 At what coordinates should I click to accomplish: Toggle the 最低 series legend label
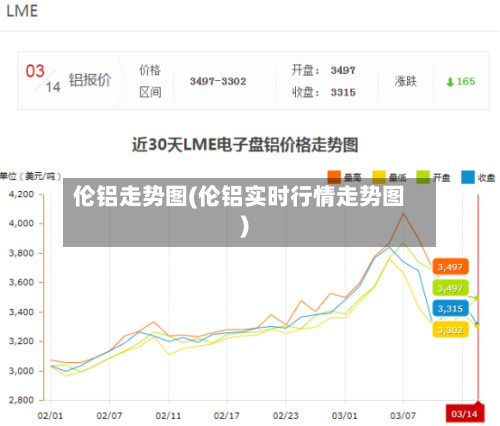coord(397,178)
